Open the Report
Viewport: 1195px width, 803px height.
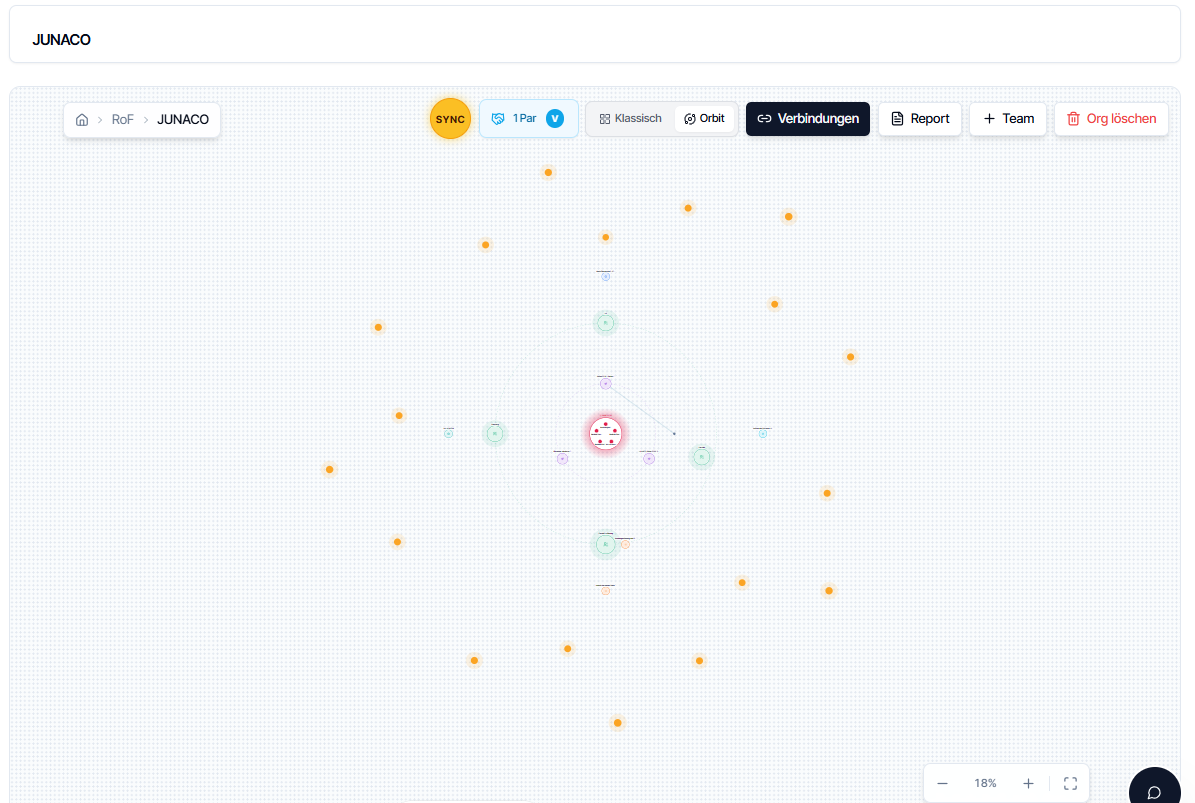click(x=920, y=119)
